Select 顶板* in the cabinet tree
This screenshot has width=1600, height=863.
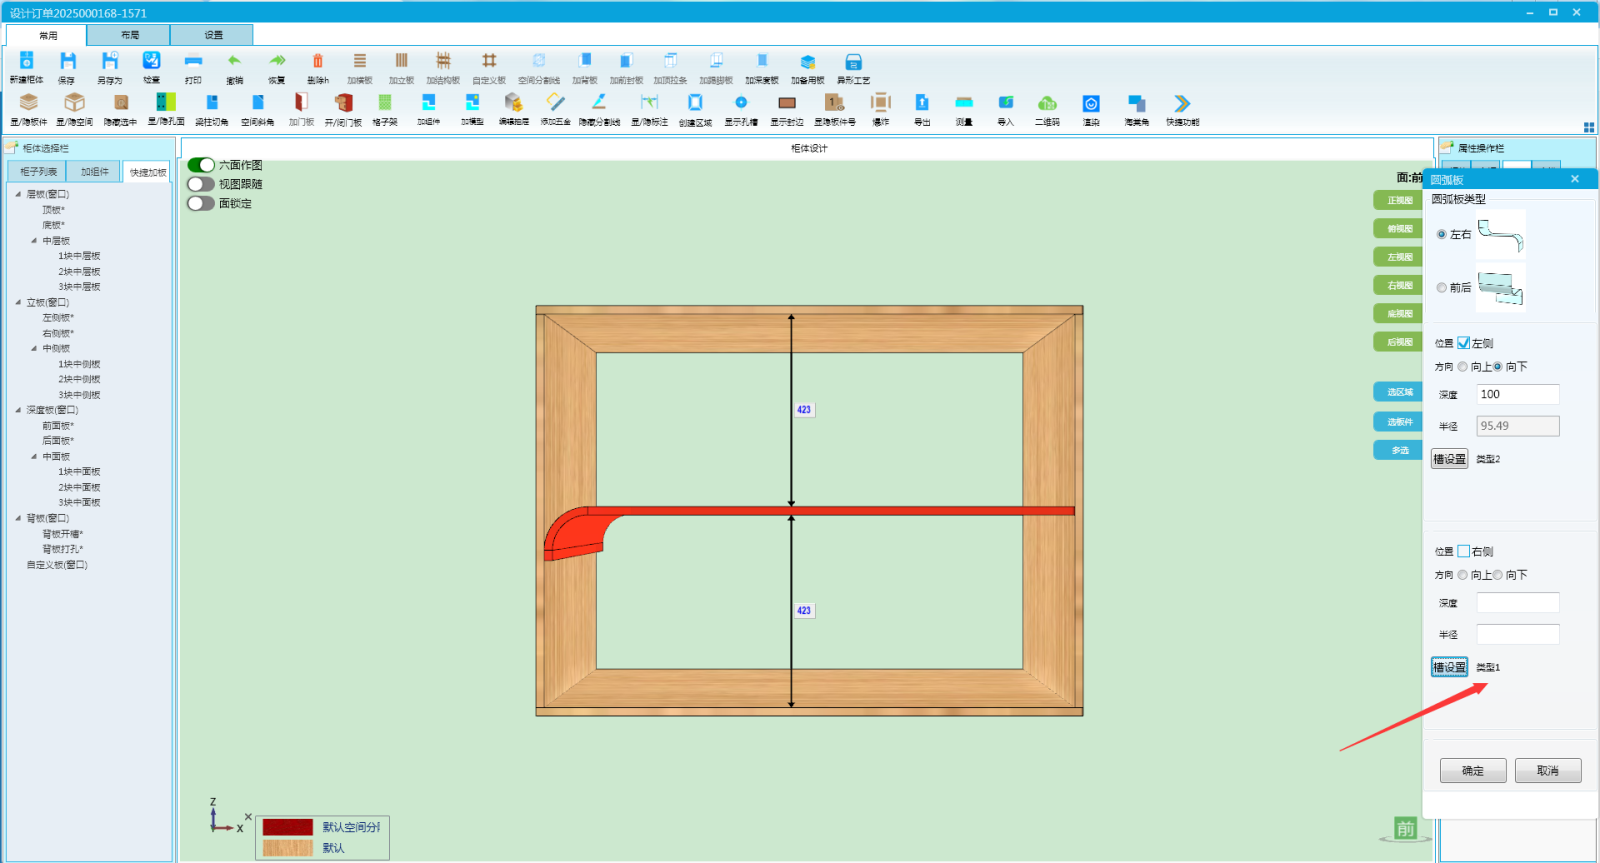(53, 210)
